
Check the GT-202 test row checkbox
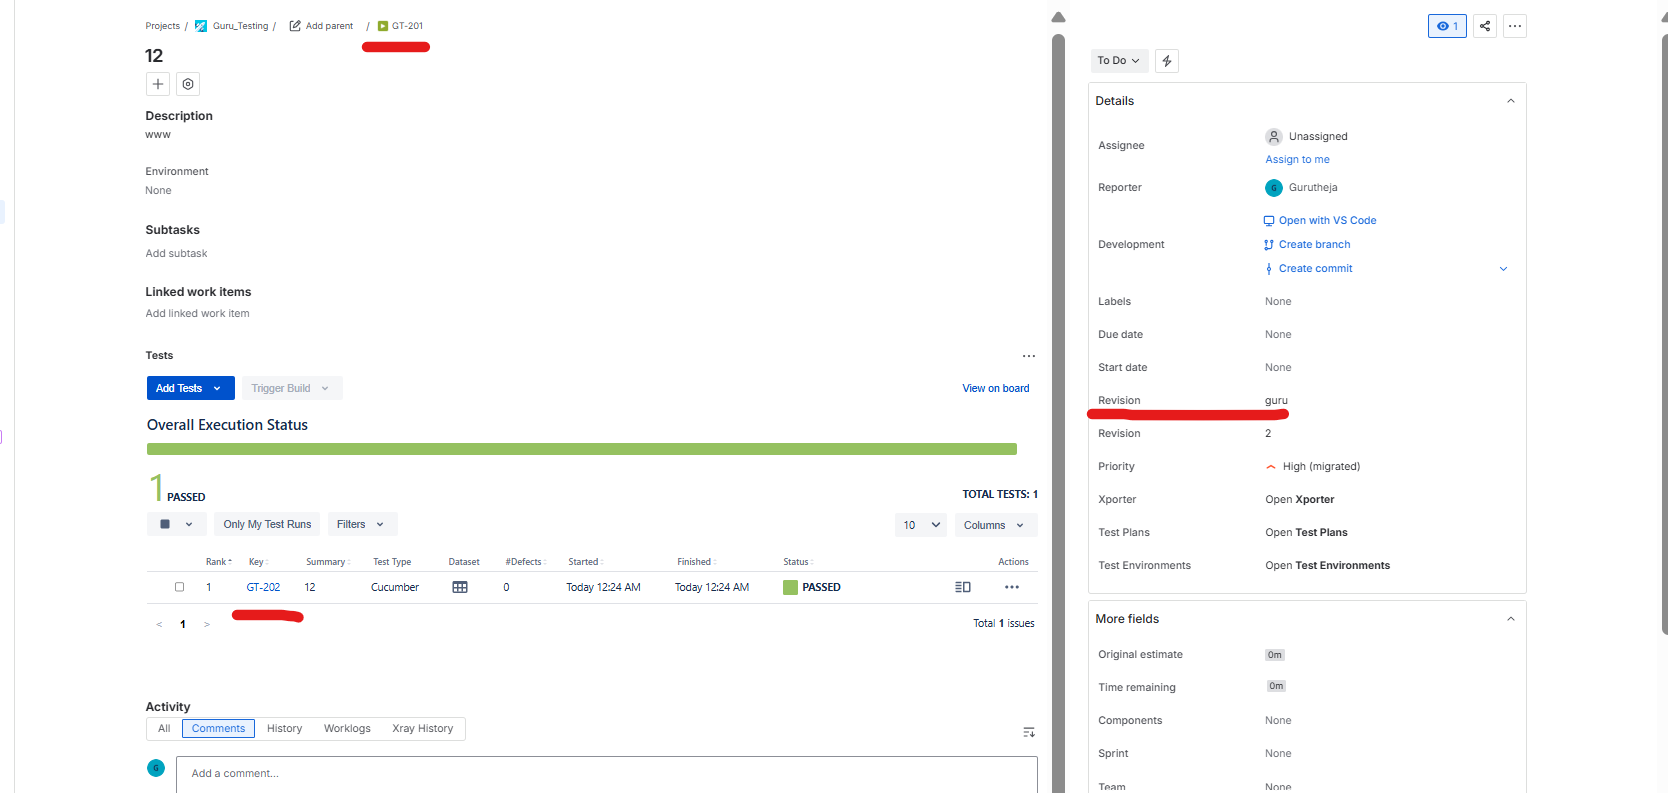tap(180, 587)
